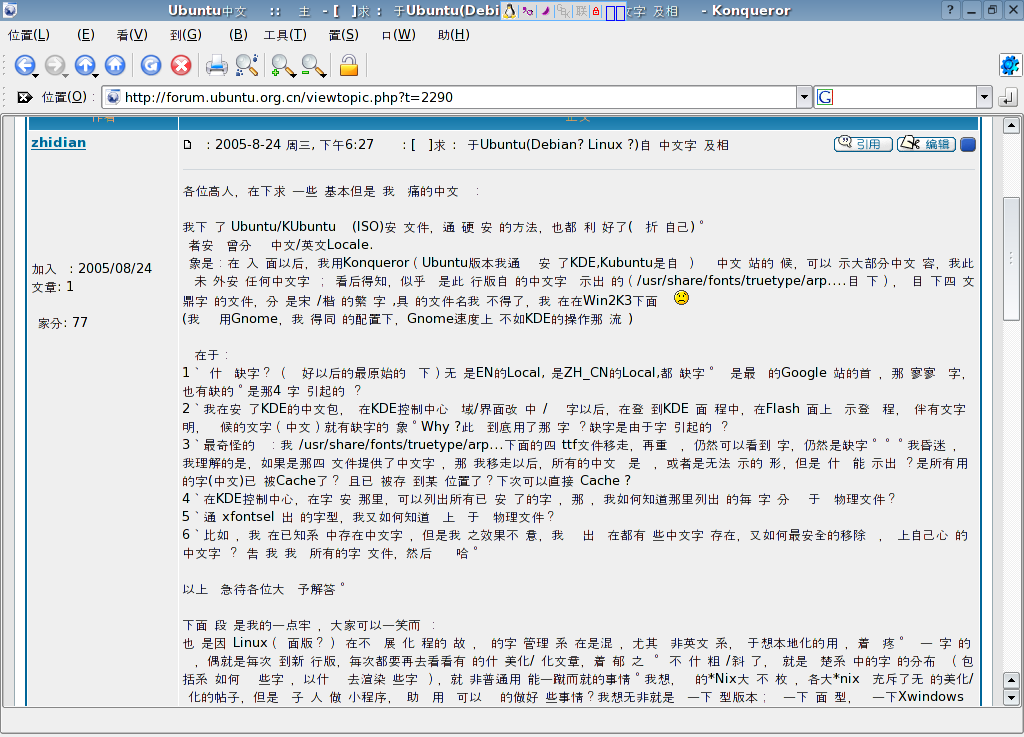
Task: Click the join date 2005/08/24 text
Action: click(115, 268)
